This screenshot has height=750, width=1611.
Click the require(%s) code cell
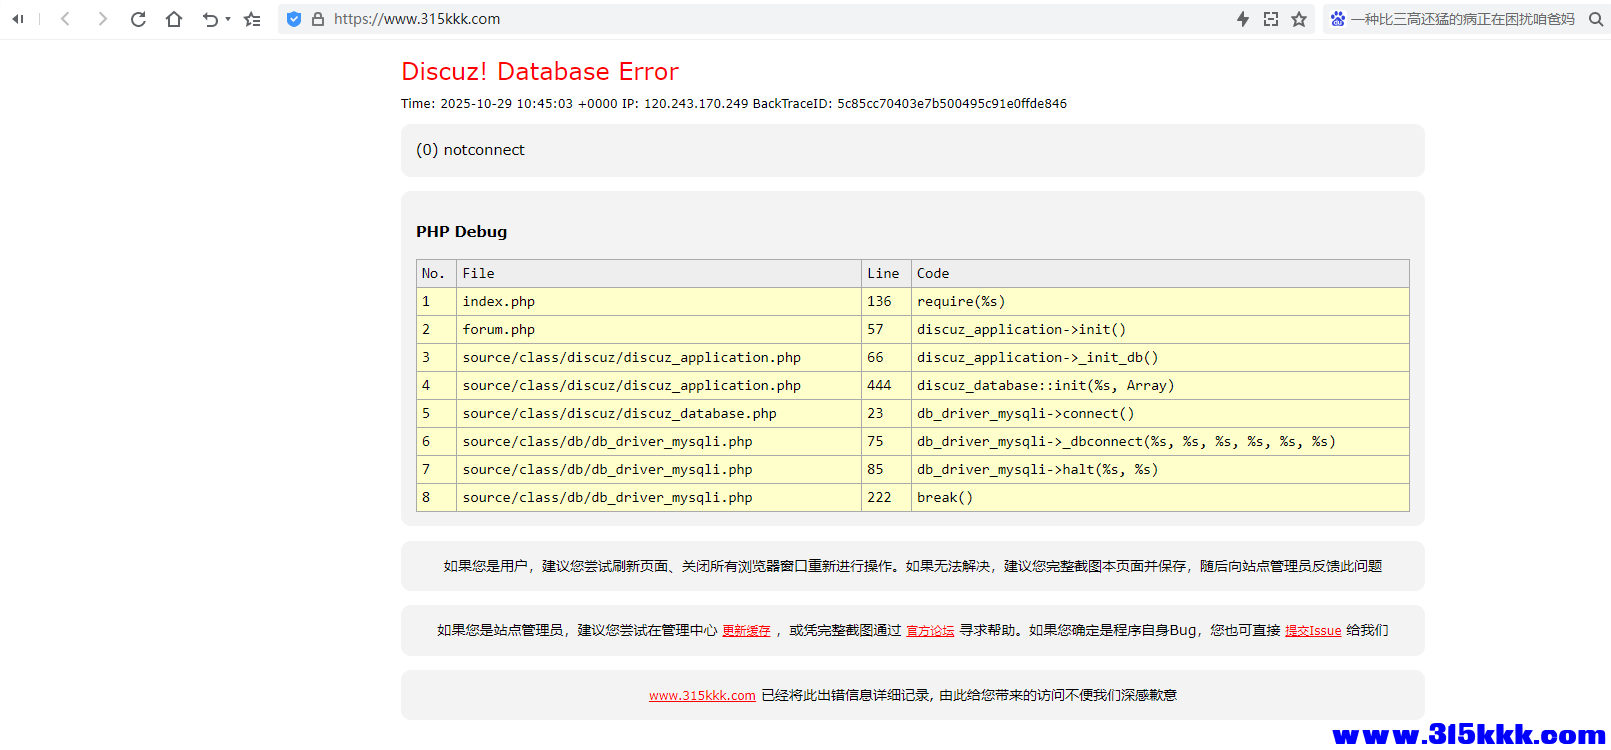[1160, 302]
